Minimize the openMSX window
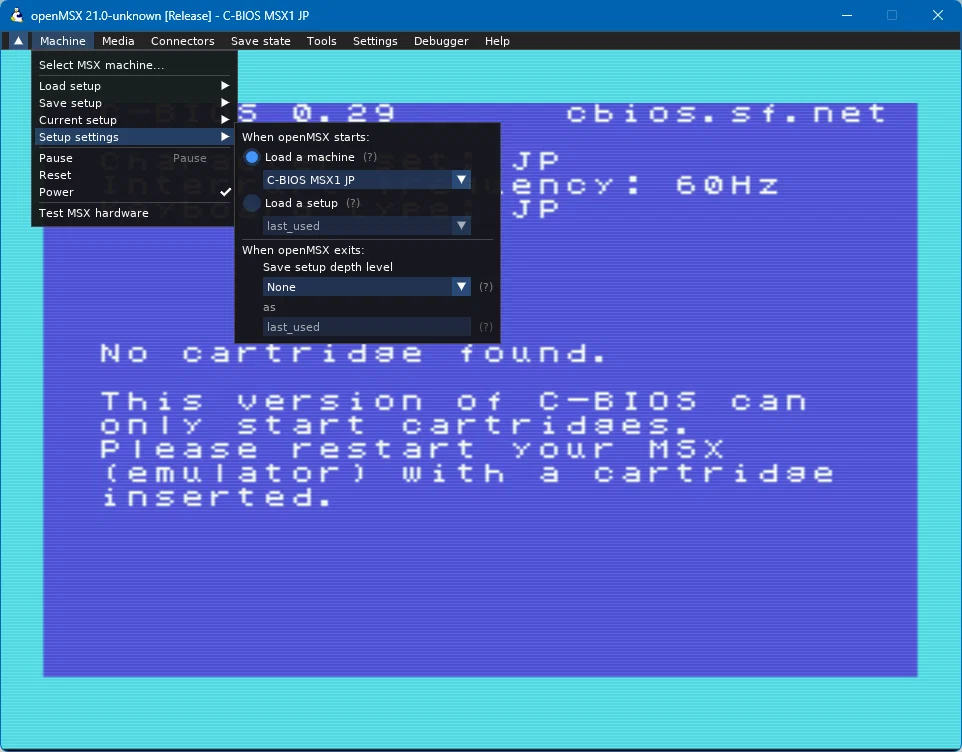The height and width of the screenshot is (752, 962). (x=847, y=15)
